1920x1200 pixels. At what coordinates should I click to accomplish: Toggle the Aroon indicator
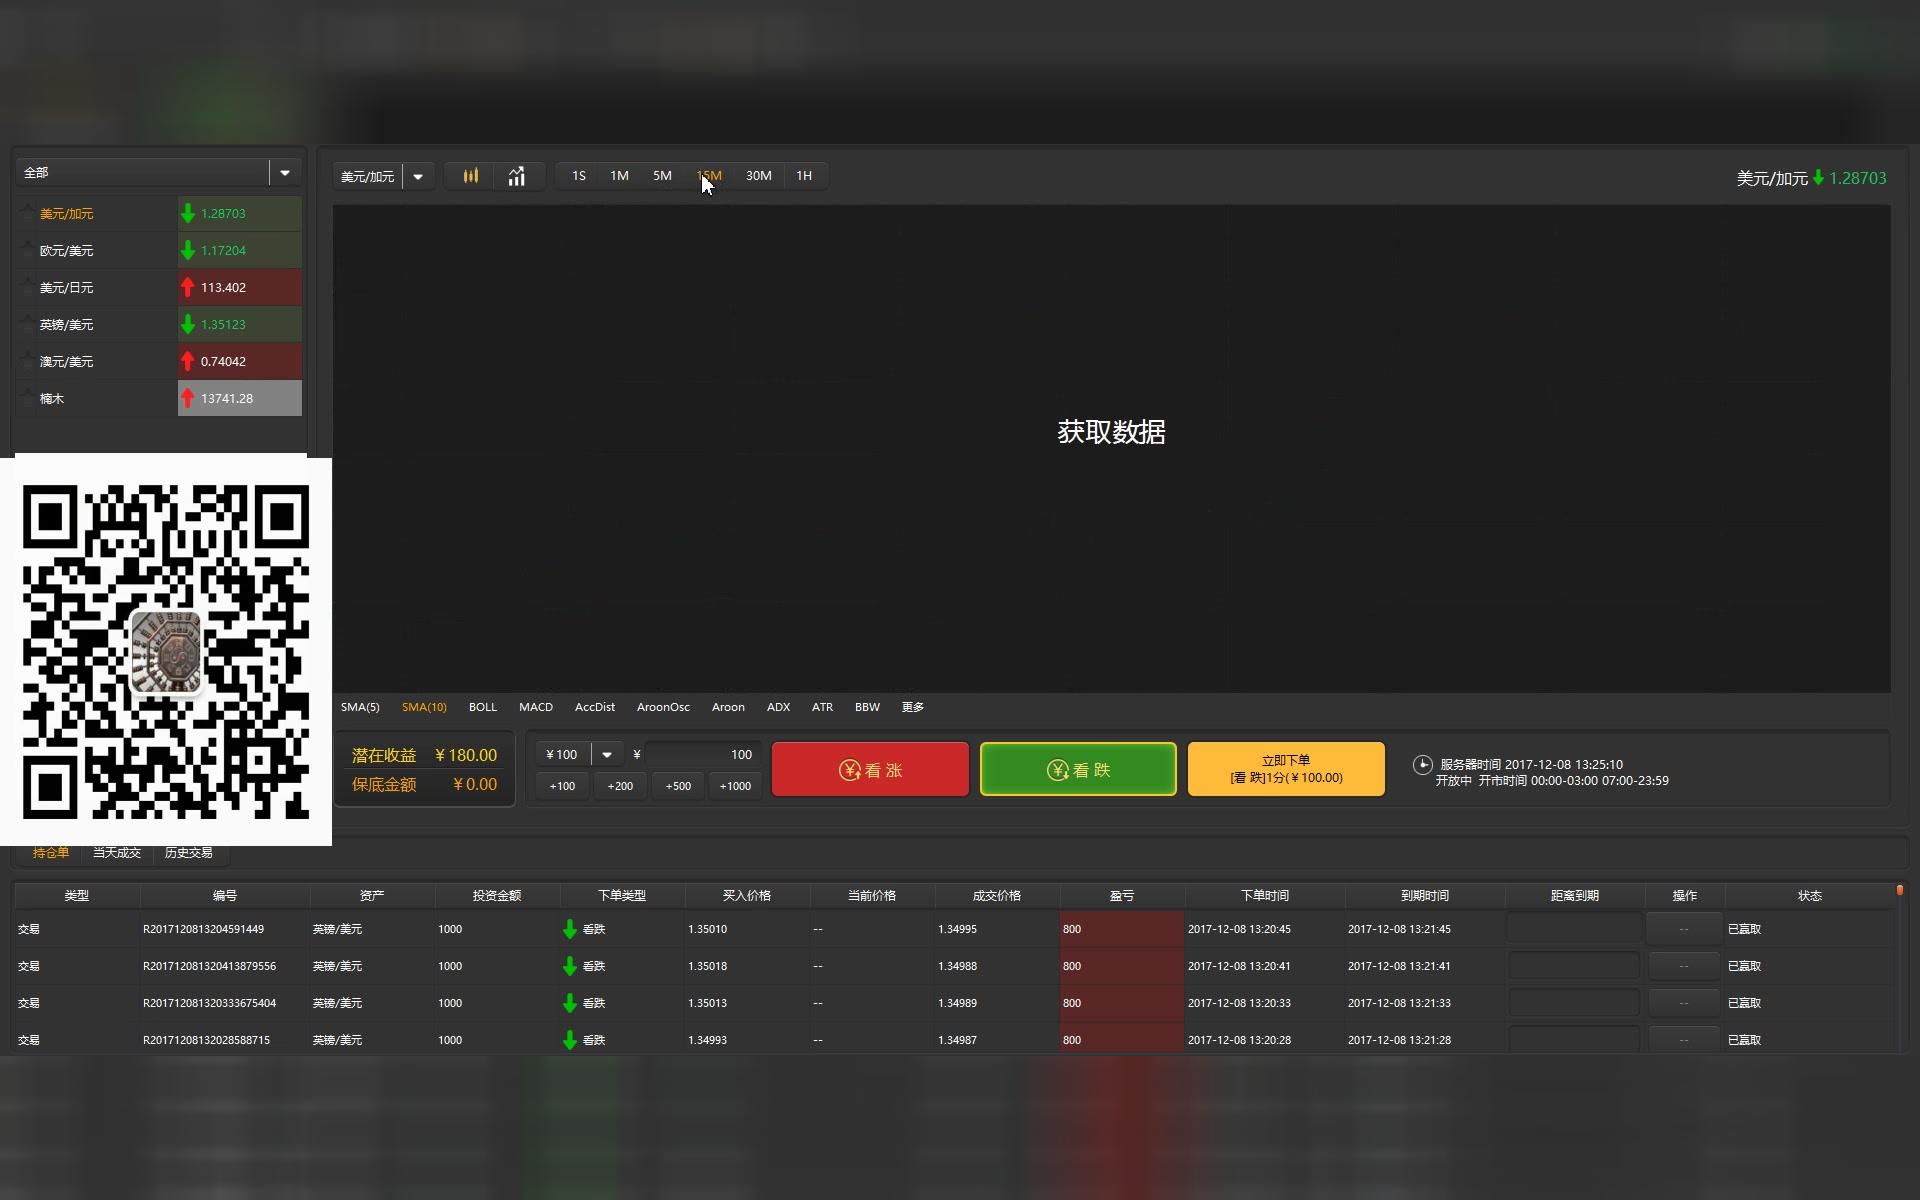coord(728,707)
